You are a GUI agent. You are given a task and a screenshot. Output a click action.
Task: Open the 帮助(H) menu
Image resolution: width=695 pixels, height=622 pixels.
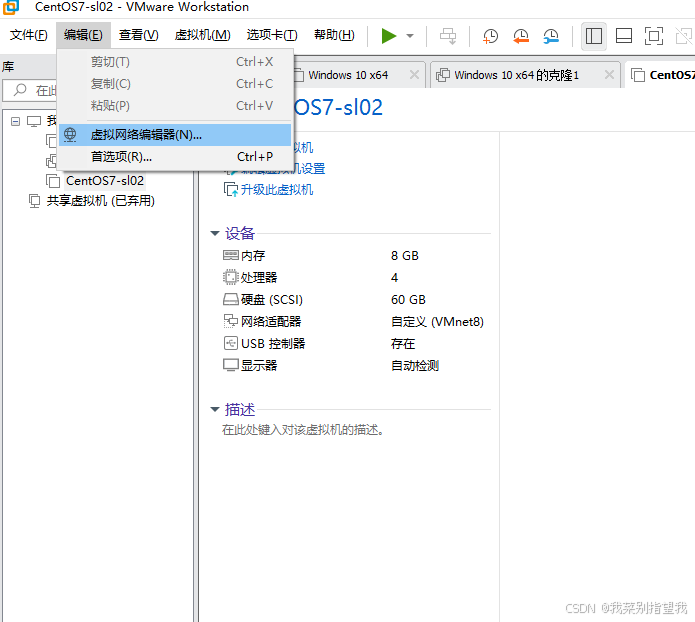(334, 35)
